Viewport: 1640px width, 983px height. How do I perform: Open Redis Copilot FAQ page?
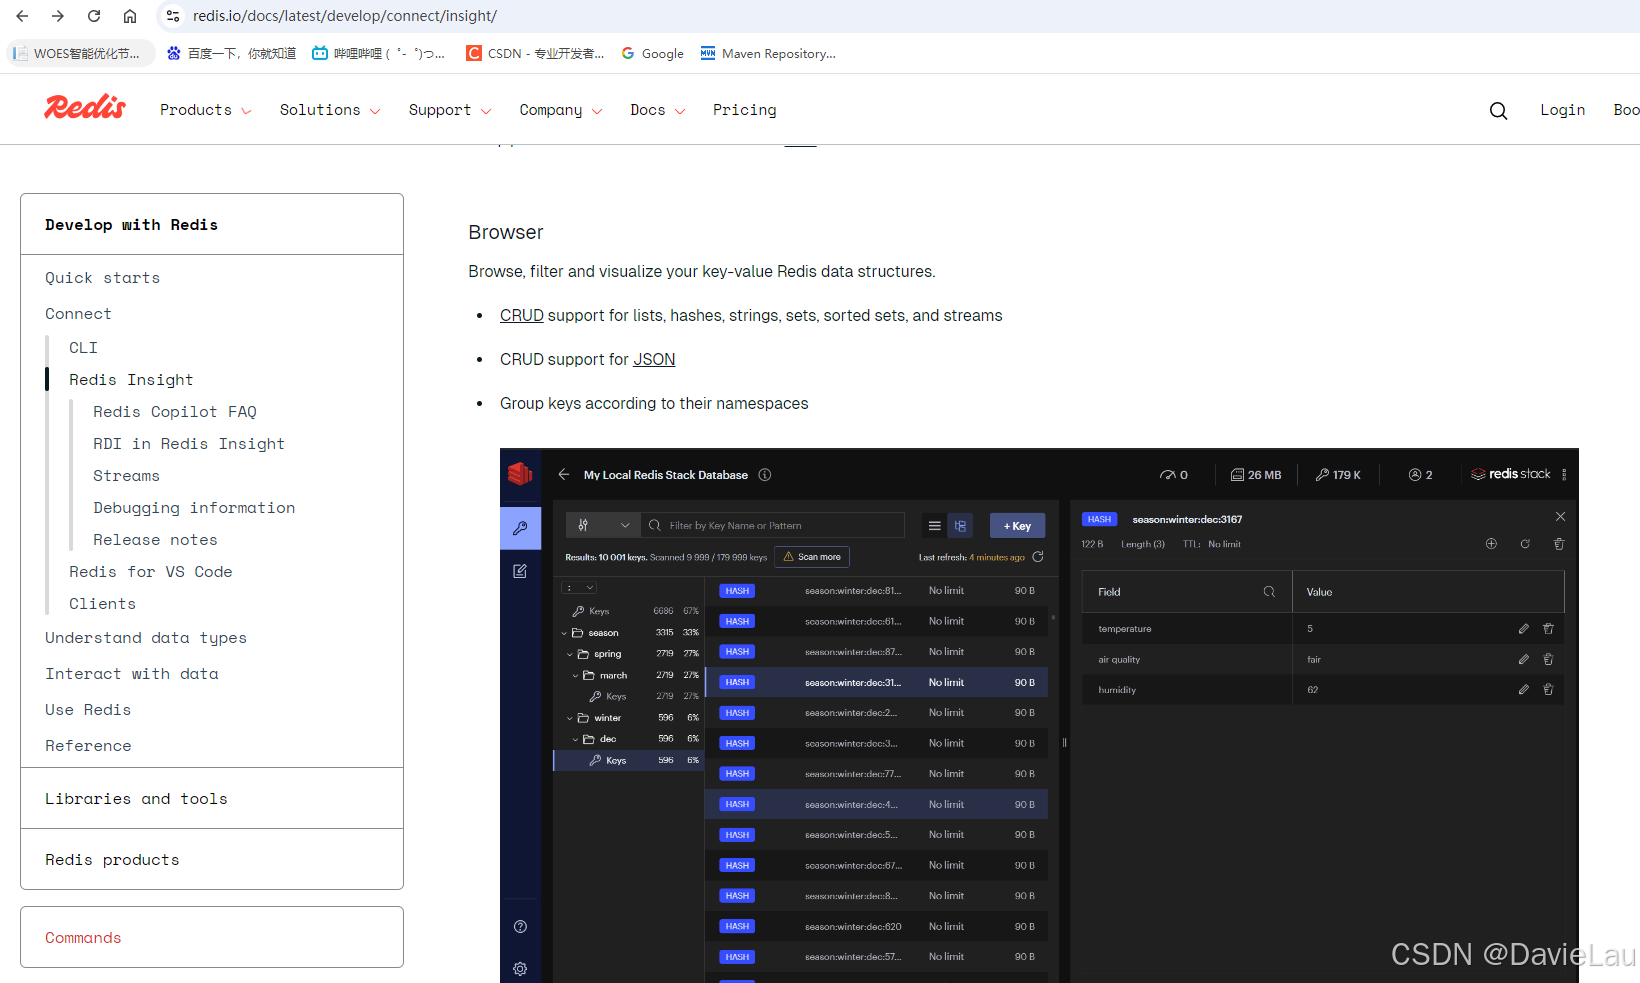coord(175,412)
